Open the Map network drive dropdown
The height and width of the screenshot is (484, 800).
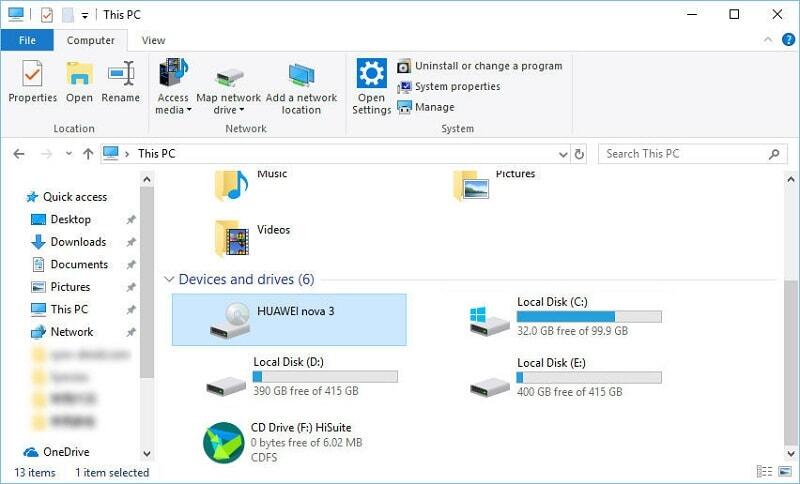(228, 104)
